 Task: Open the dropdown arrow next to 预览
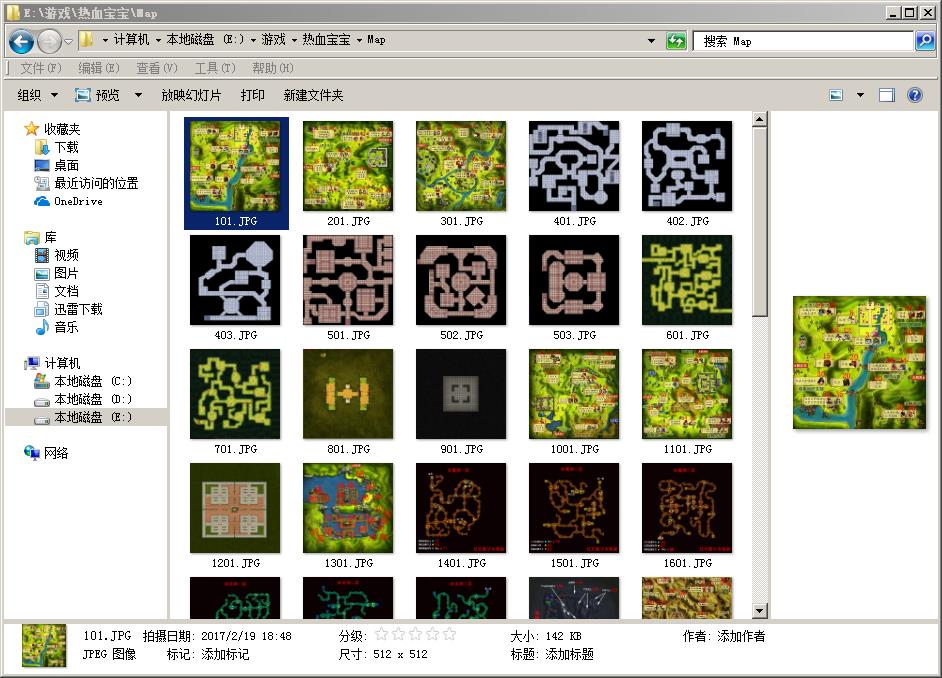point(138,95)
